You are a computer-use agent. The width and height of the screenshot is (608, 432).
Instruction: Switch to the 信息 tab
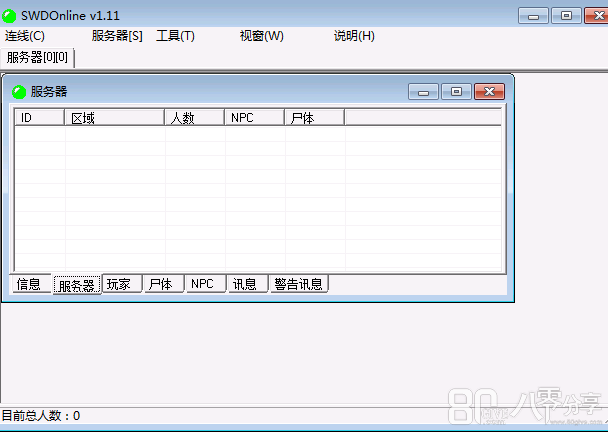pyautogui.click(x=31, y=284)
